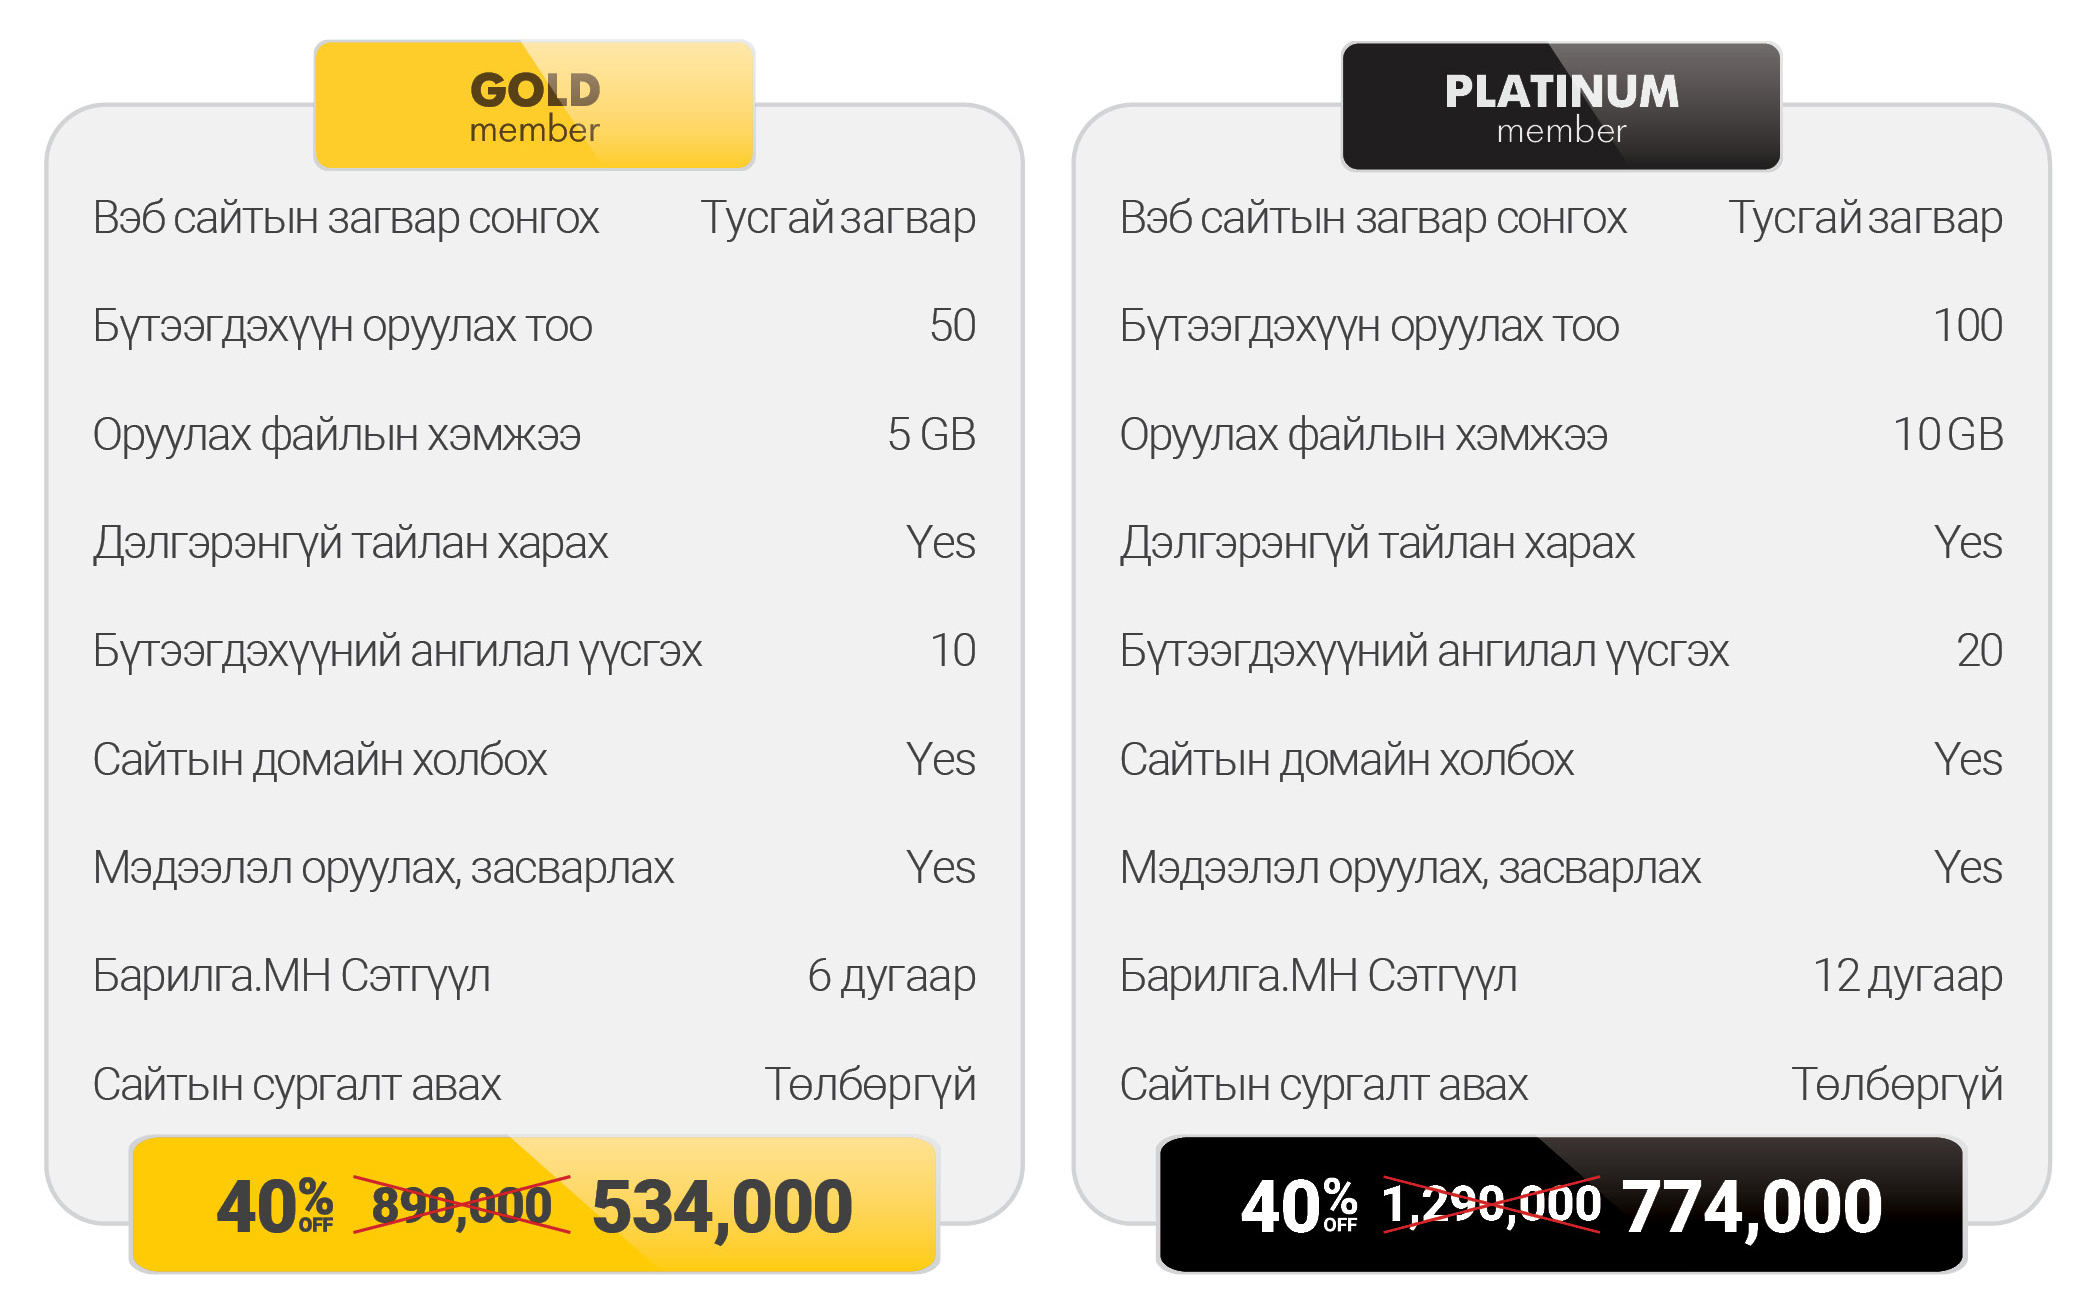Click "Барилга.МН Сэтгүүл" in Platinum plan
The width and height of the screenshot is (2096, 1301).
(x=1318, y=976)
